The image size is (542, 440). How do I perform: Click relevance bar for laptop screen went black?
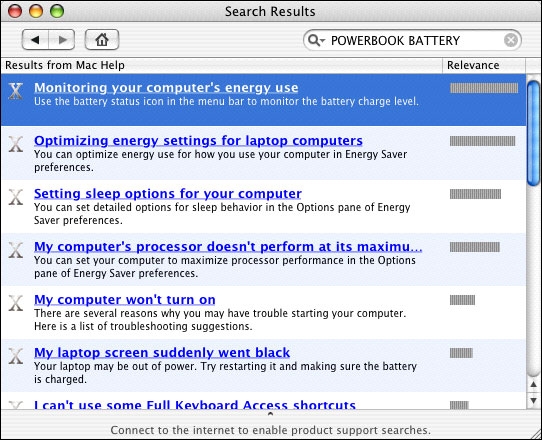click(x=461, y=353)
